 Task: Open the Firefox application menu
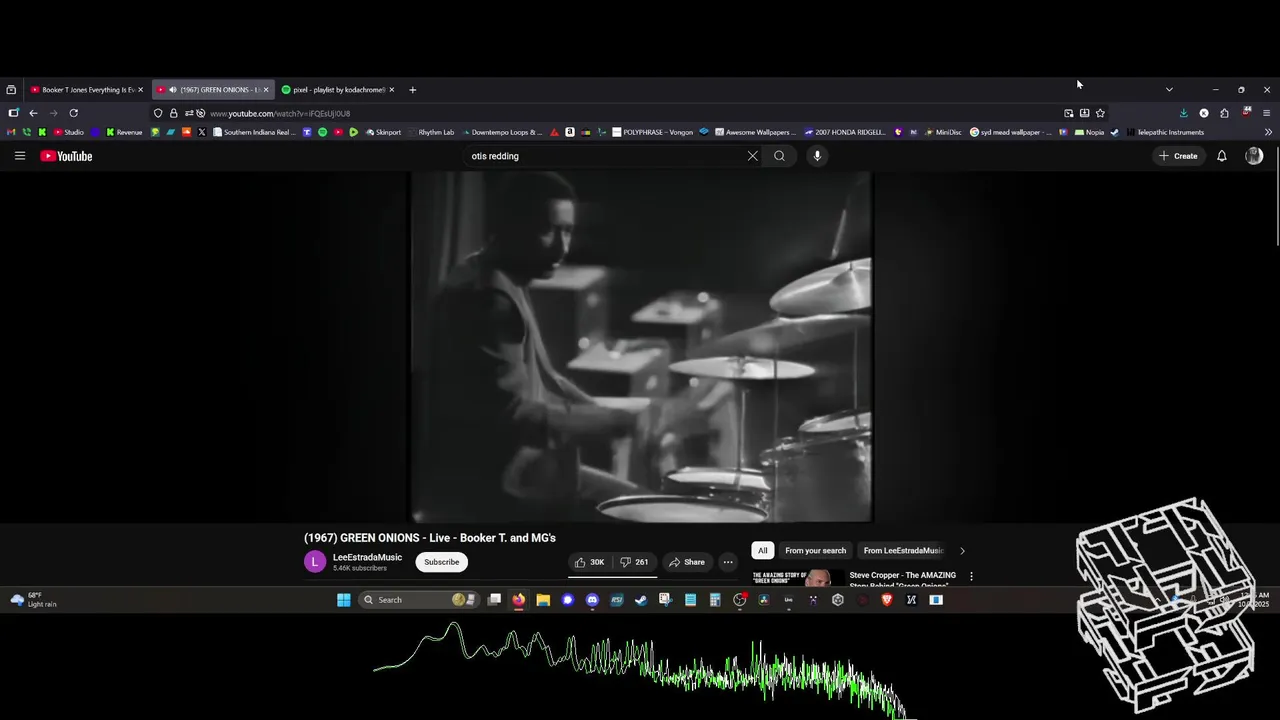[1266, 113]
